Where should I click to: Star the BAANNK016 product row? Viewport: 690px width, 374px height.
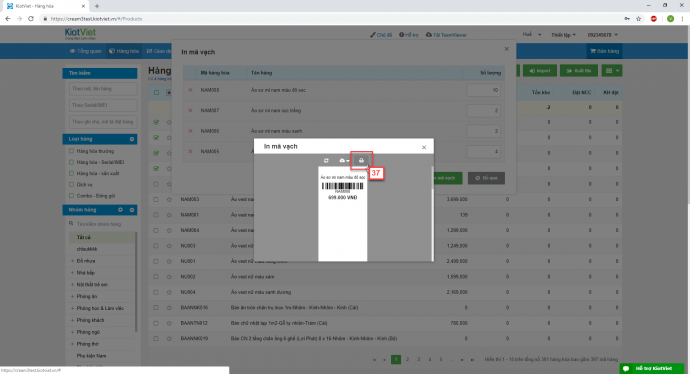[169, 308]
